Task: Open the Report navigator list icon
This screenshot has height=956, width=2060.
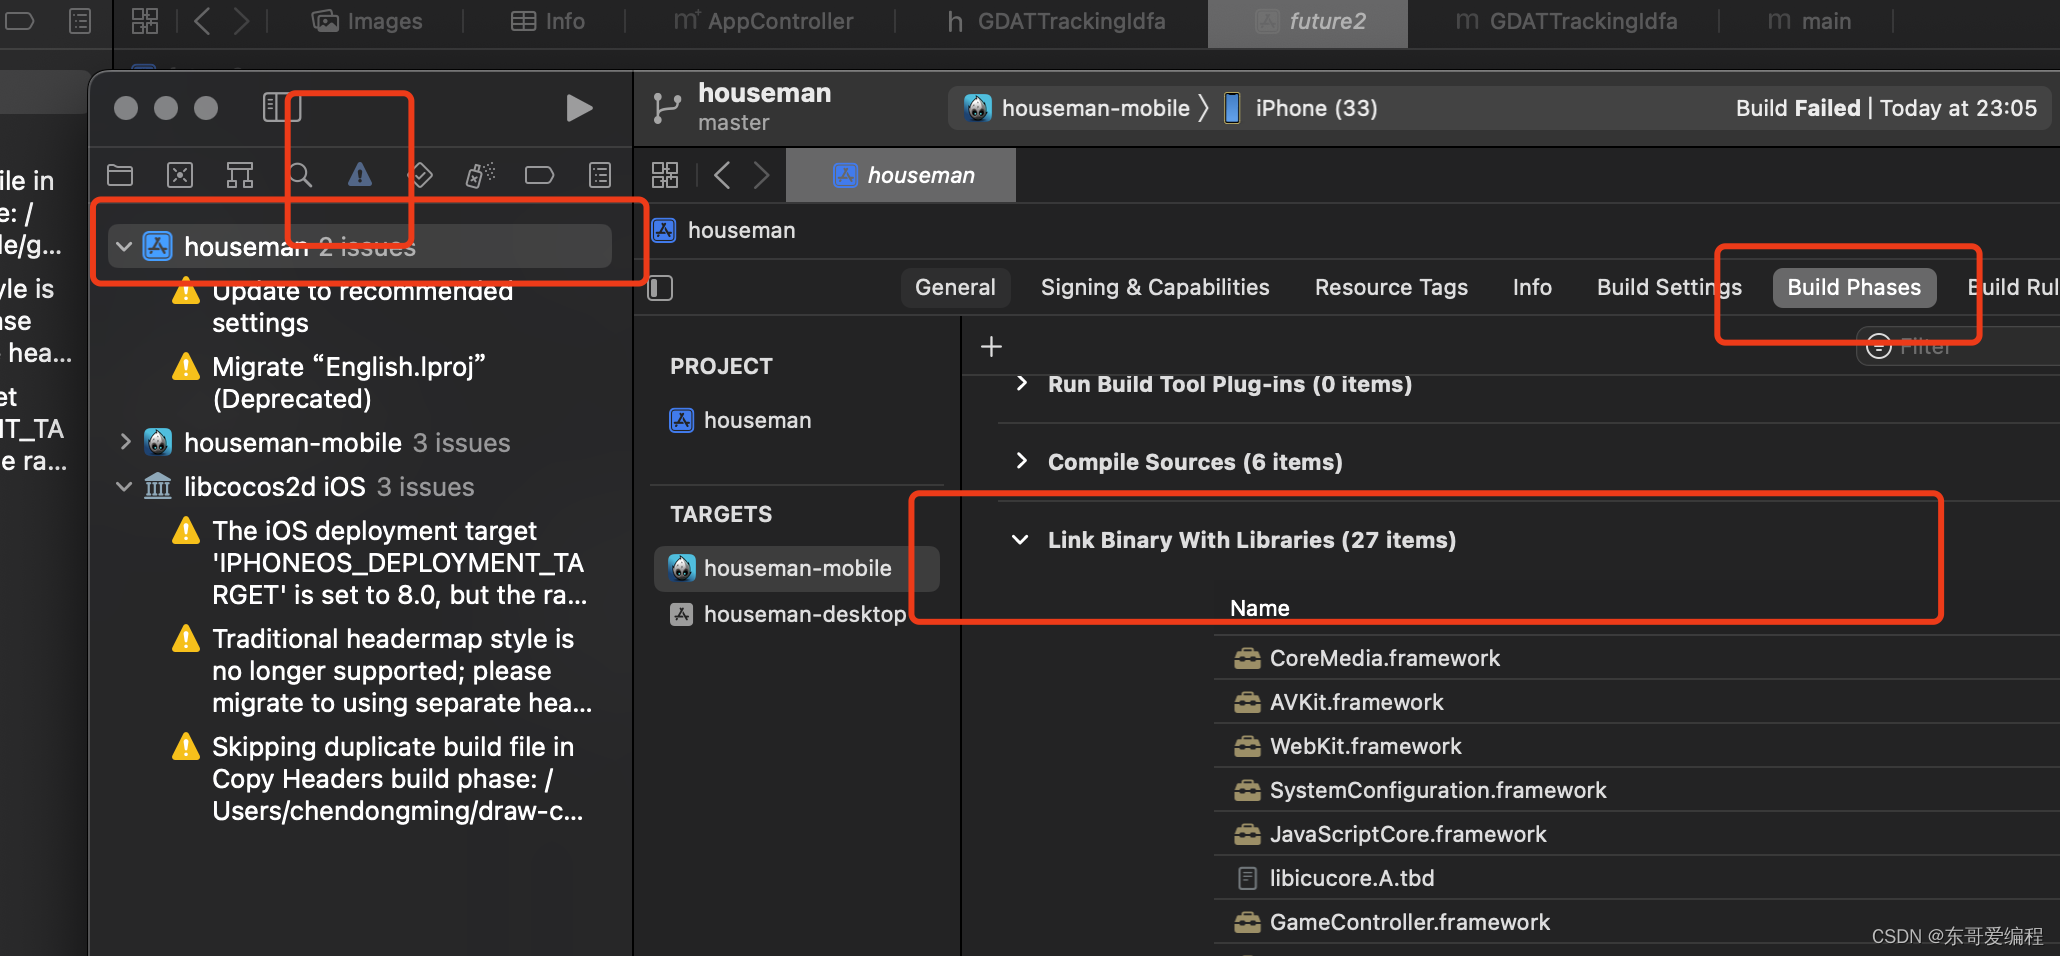Action: coord(600,176)
